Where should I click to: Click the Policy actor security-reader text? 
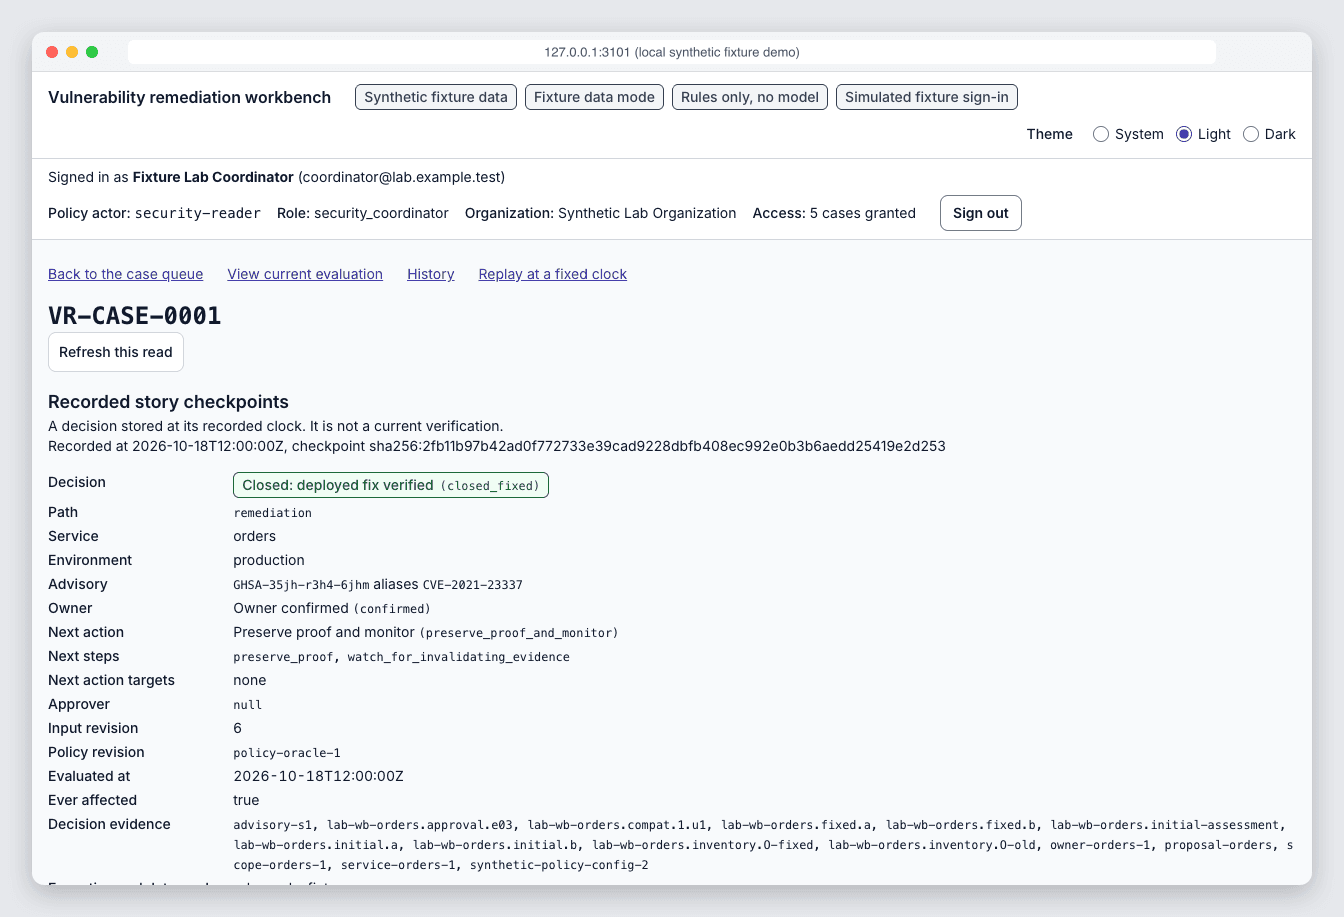pyautogui.click(x=155, y=213)
